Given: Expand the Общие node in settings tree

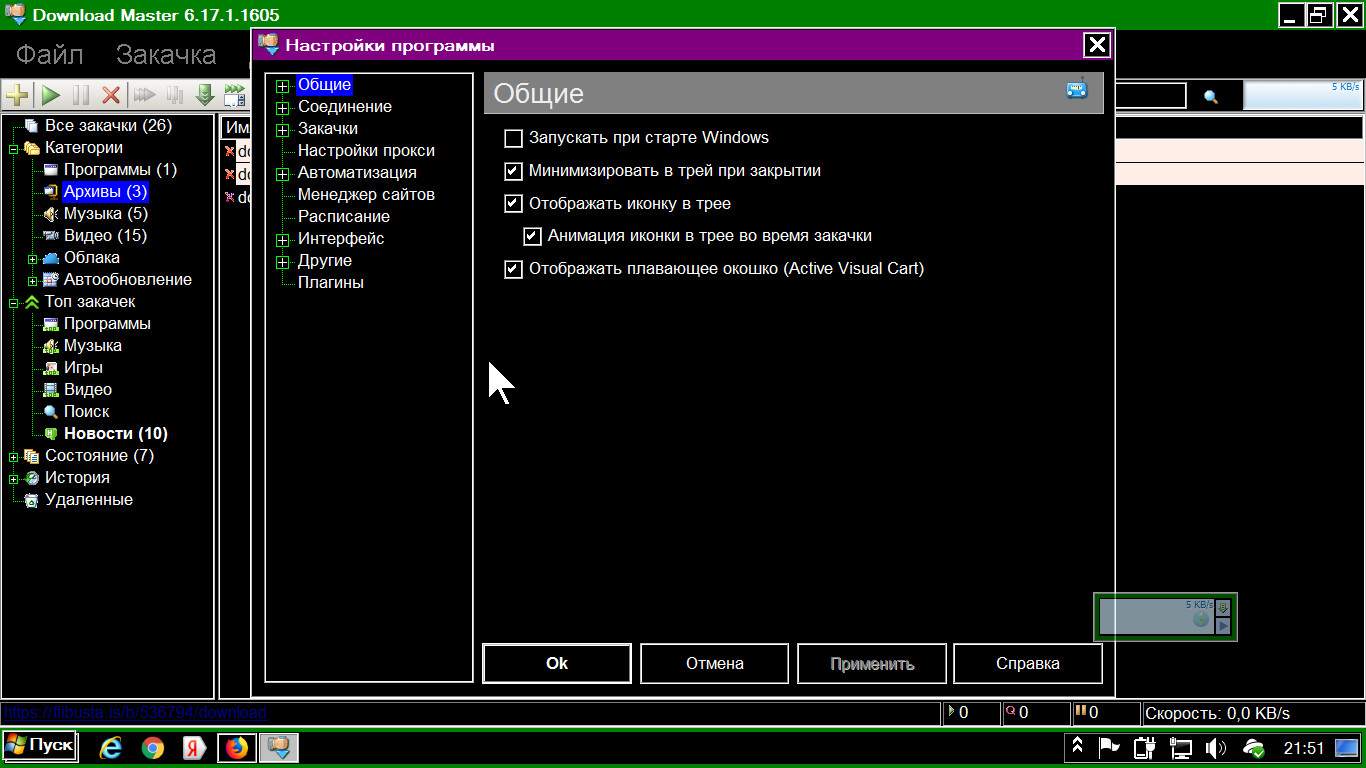Looking at the screenshot, I should pyautogui.click(x=282, y=87).
